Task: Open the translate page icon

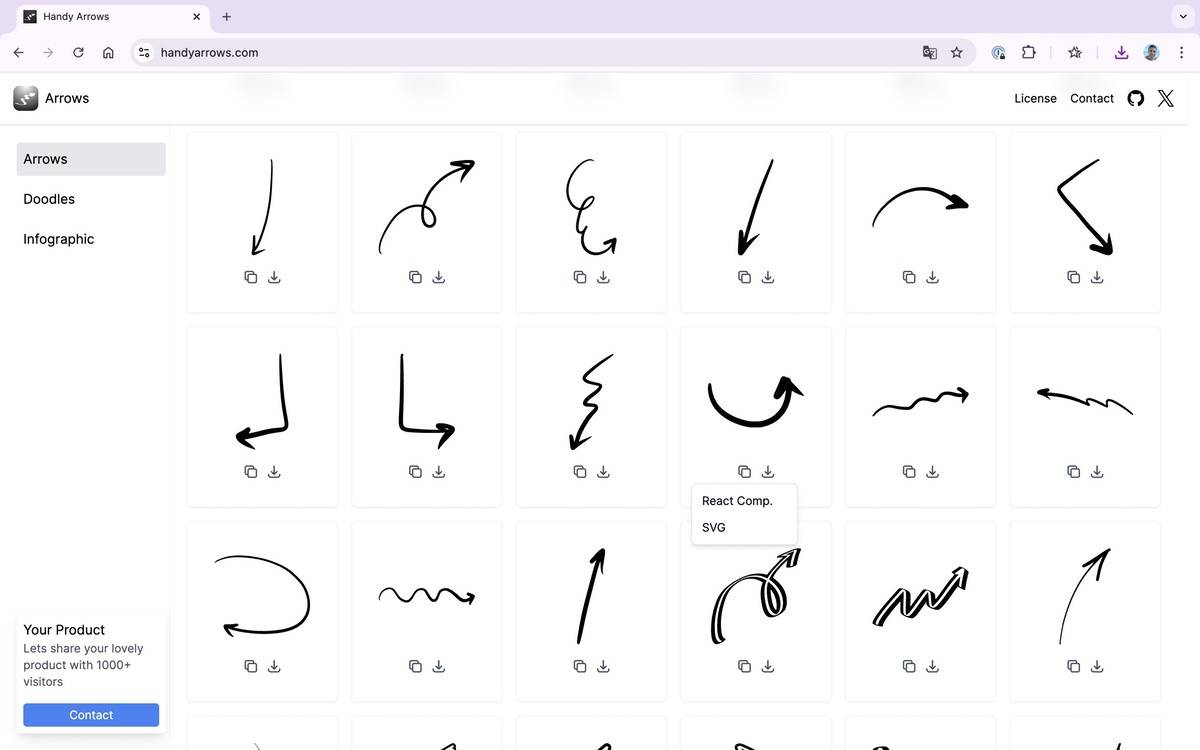Action: pyautogui.click(x=930, y=52)
